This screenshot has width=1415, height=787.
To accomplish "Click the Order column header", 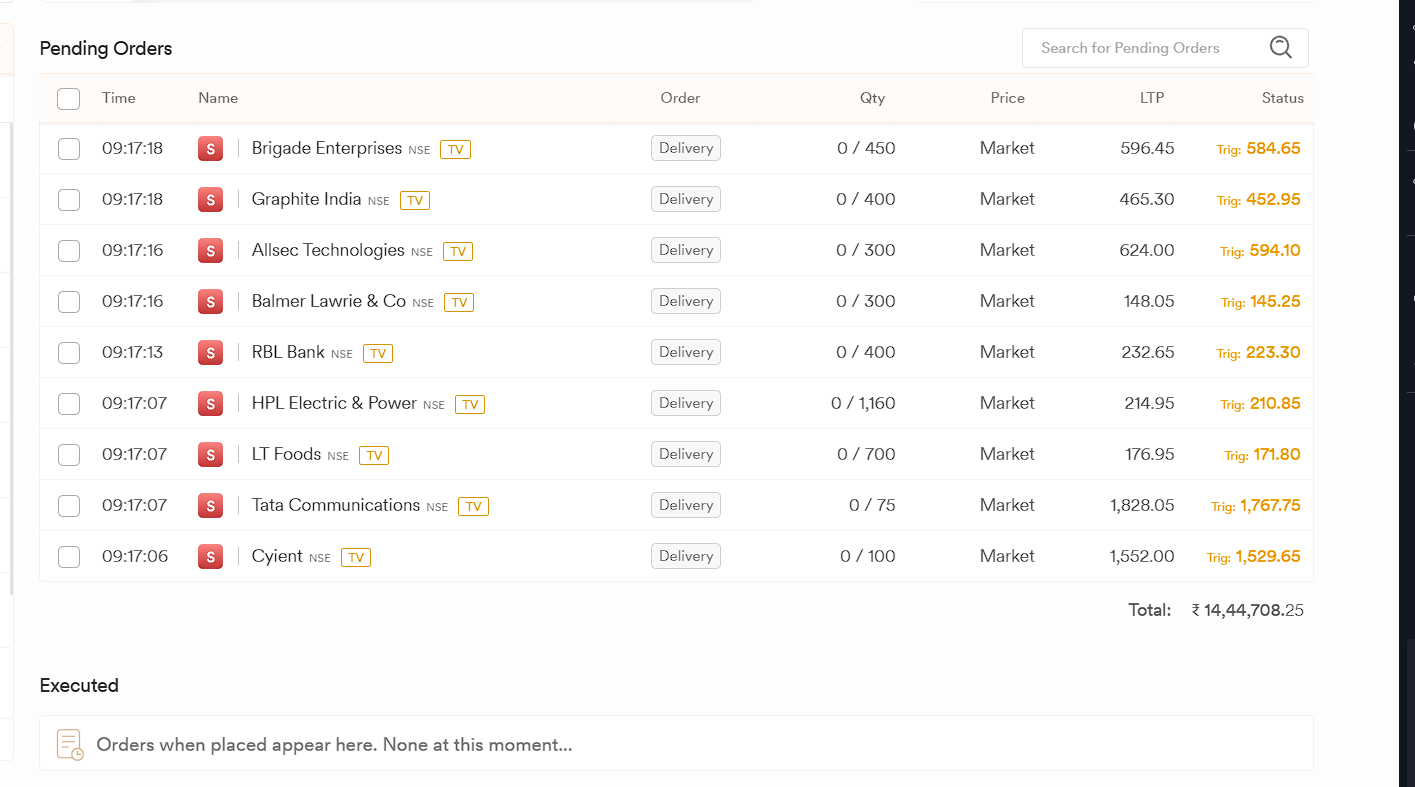I will pos(680,98).
